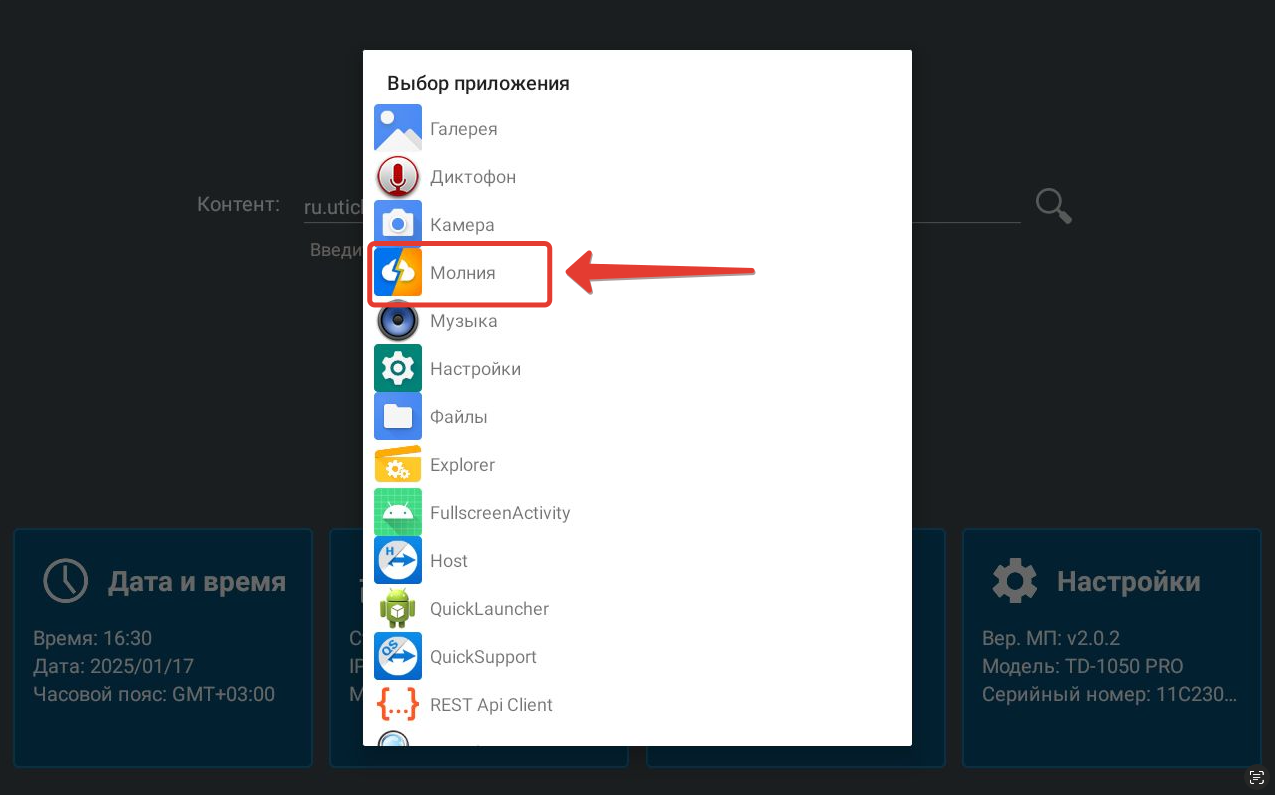1275x795 pixels.
Task: Select Молния from the app list
Action: (463, 273)
